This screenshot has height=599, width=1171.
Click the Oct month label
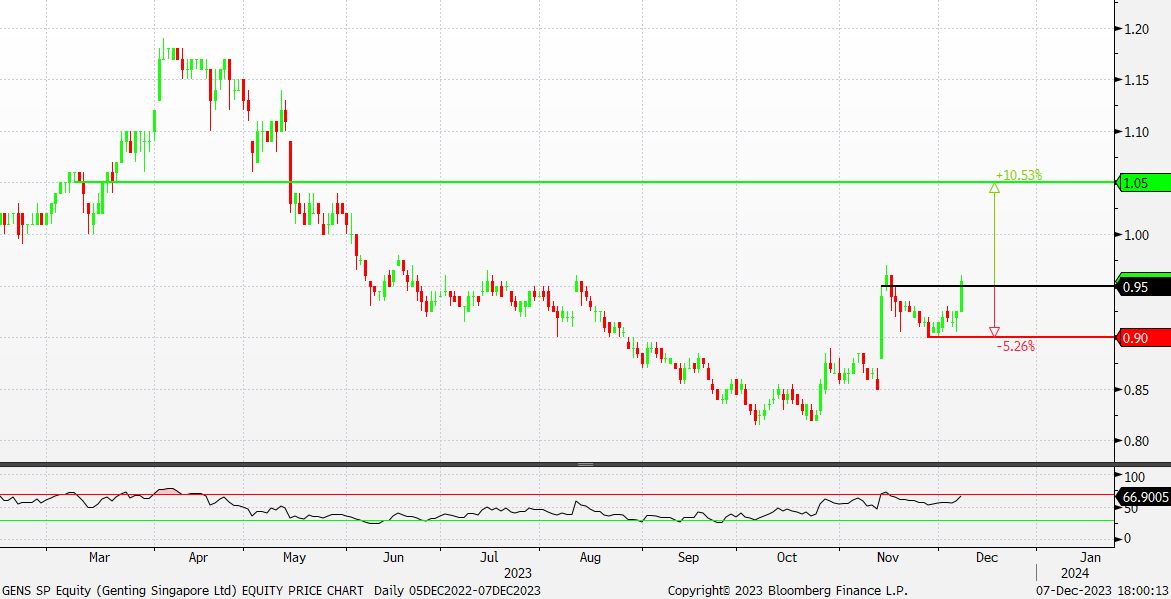(x=786, y=557)
